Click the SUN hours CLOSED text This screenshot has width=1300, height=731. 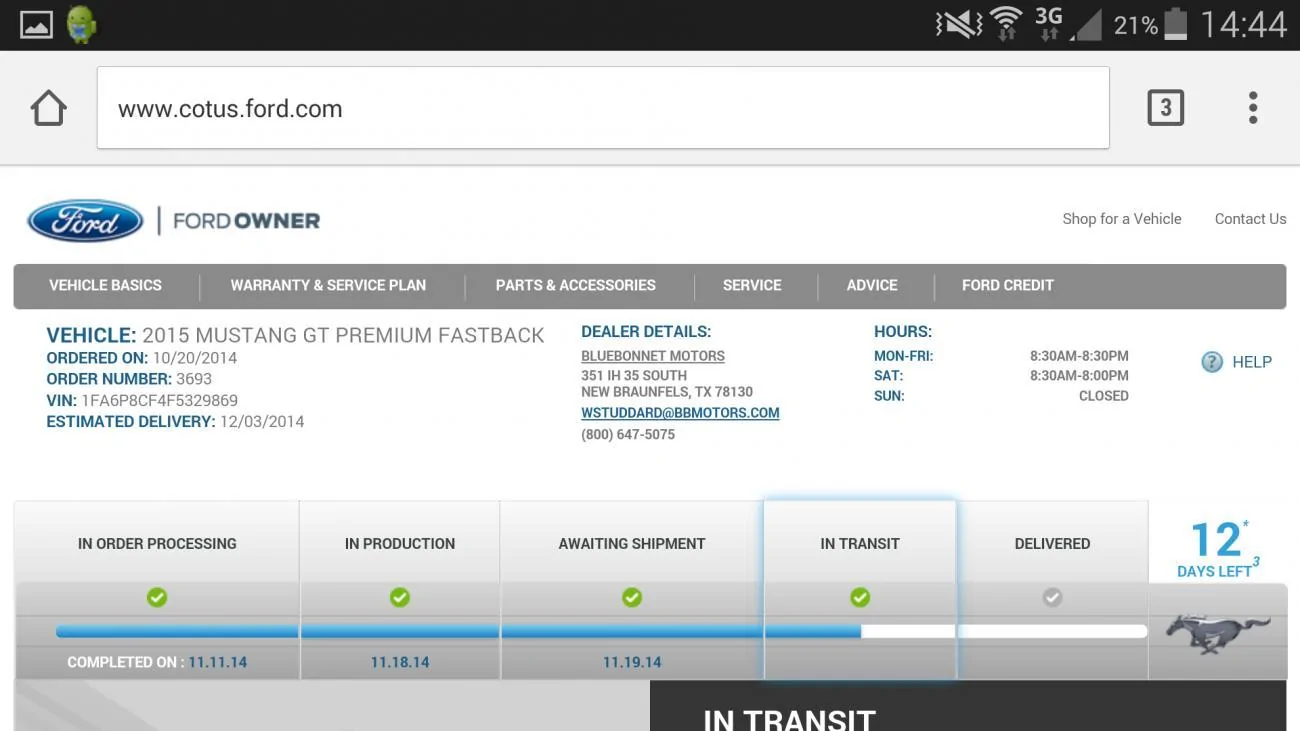(x=1104, y=396)
